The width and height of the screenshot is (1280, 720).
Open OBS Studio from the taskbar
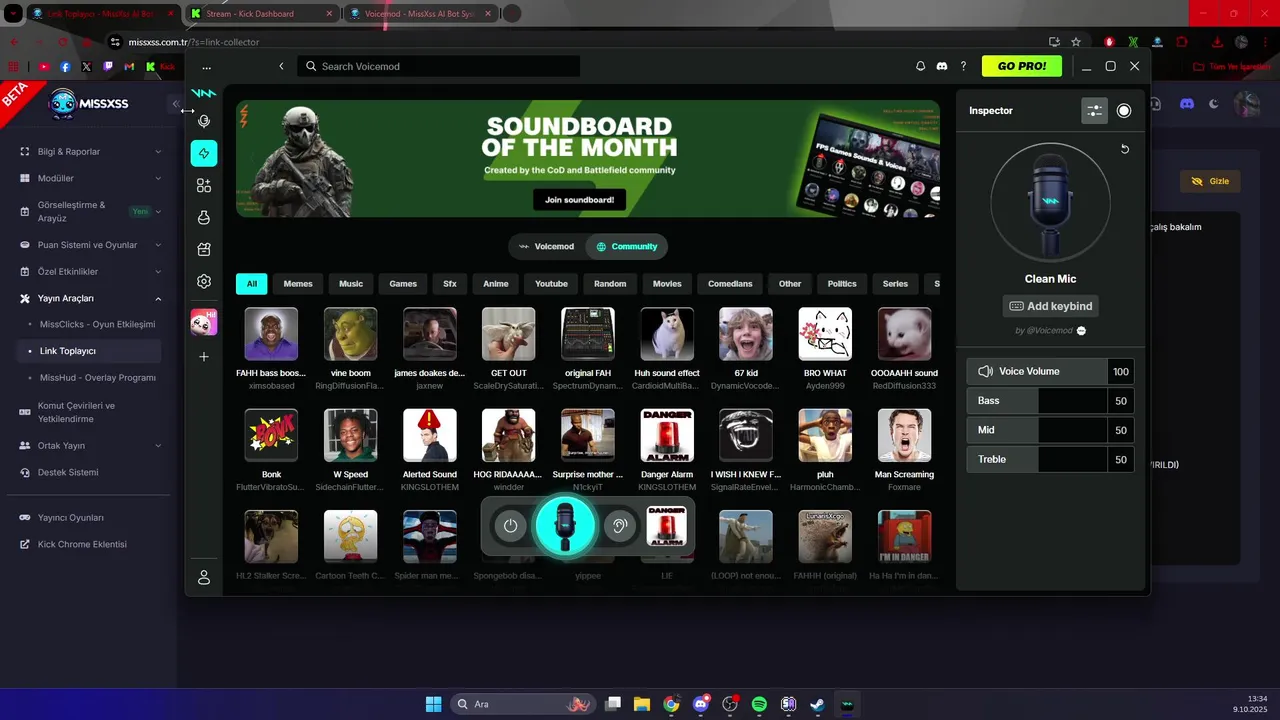(x=730, y=704)
